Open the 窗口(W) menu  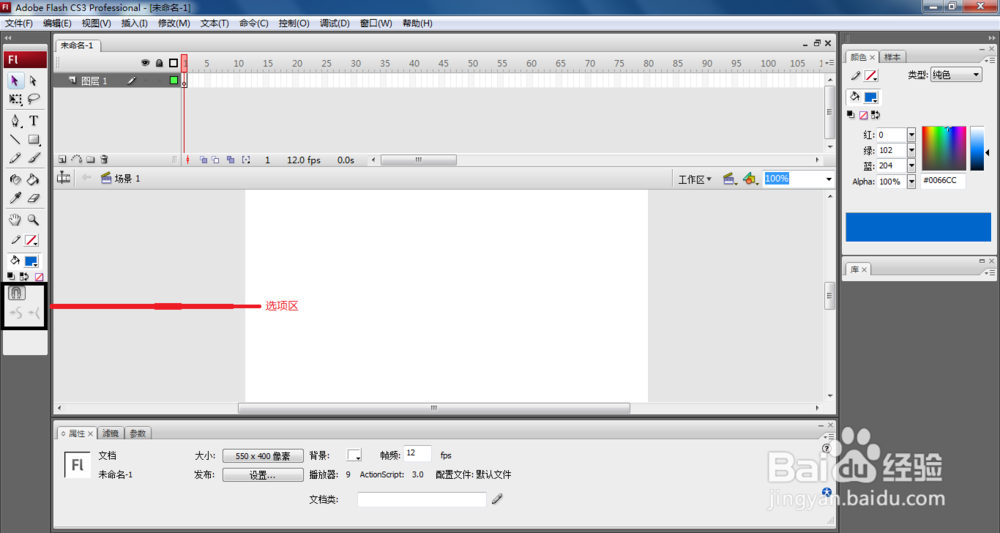376,23
